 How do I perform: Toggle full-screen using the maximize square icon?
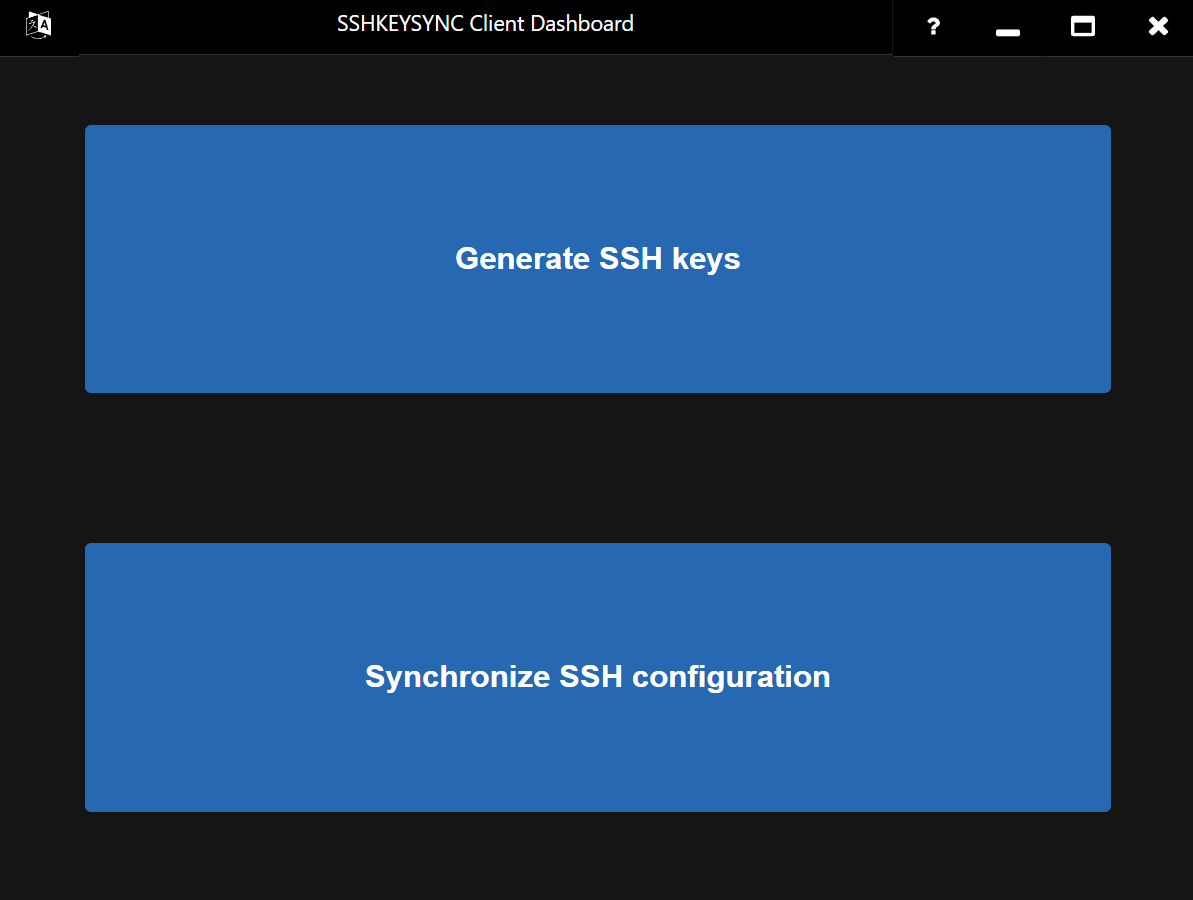point(1082,27)
